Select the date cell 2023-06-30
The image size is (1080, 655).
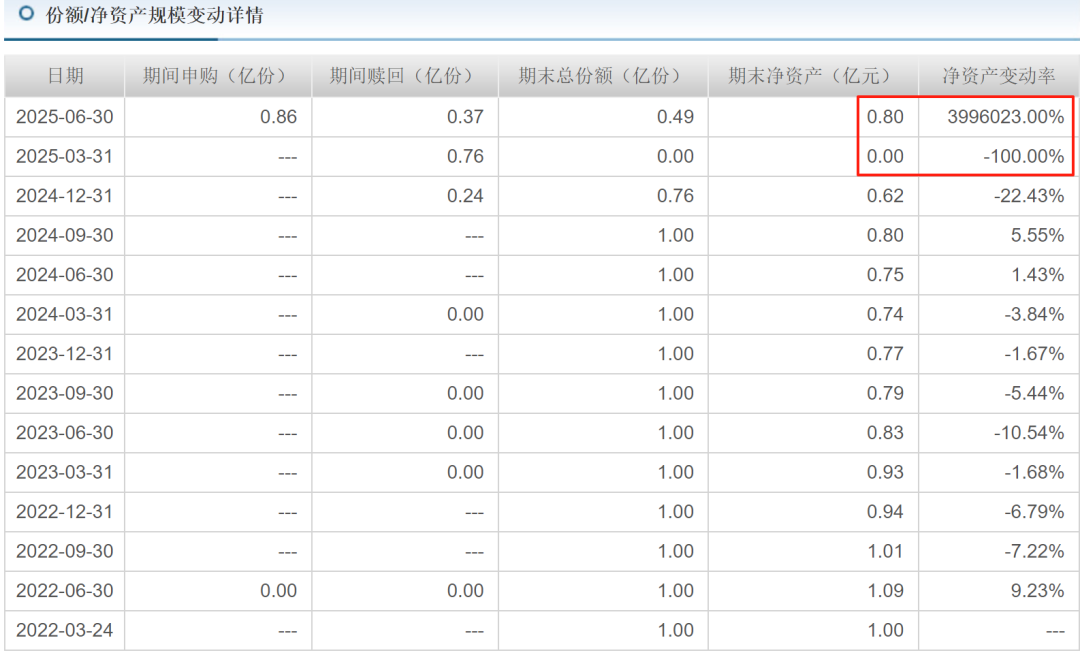coord(65,433)
